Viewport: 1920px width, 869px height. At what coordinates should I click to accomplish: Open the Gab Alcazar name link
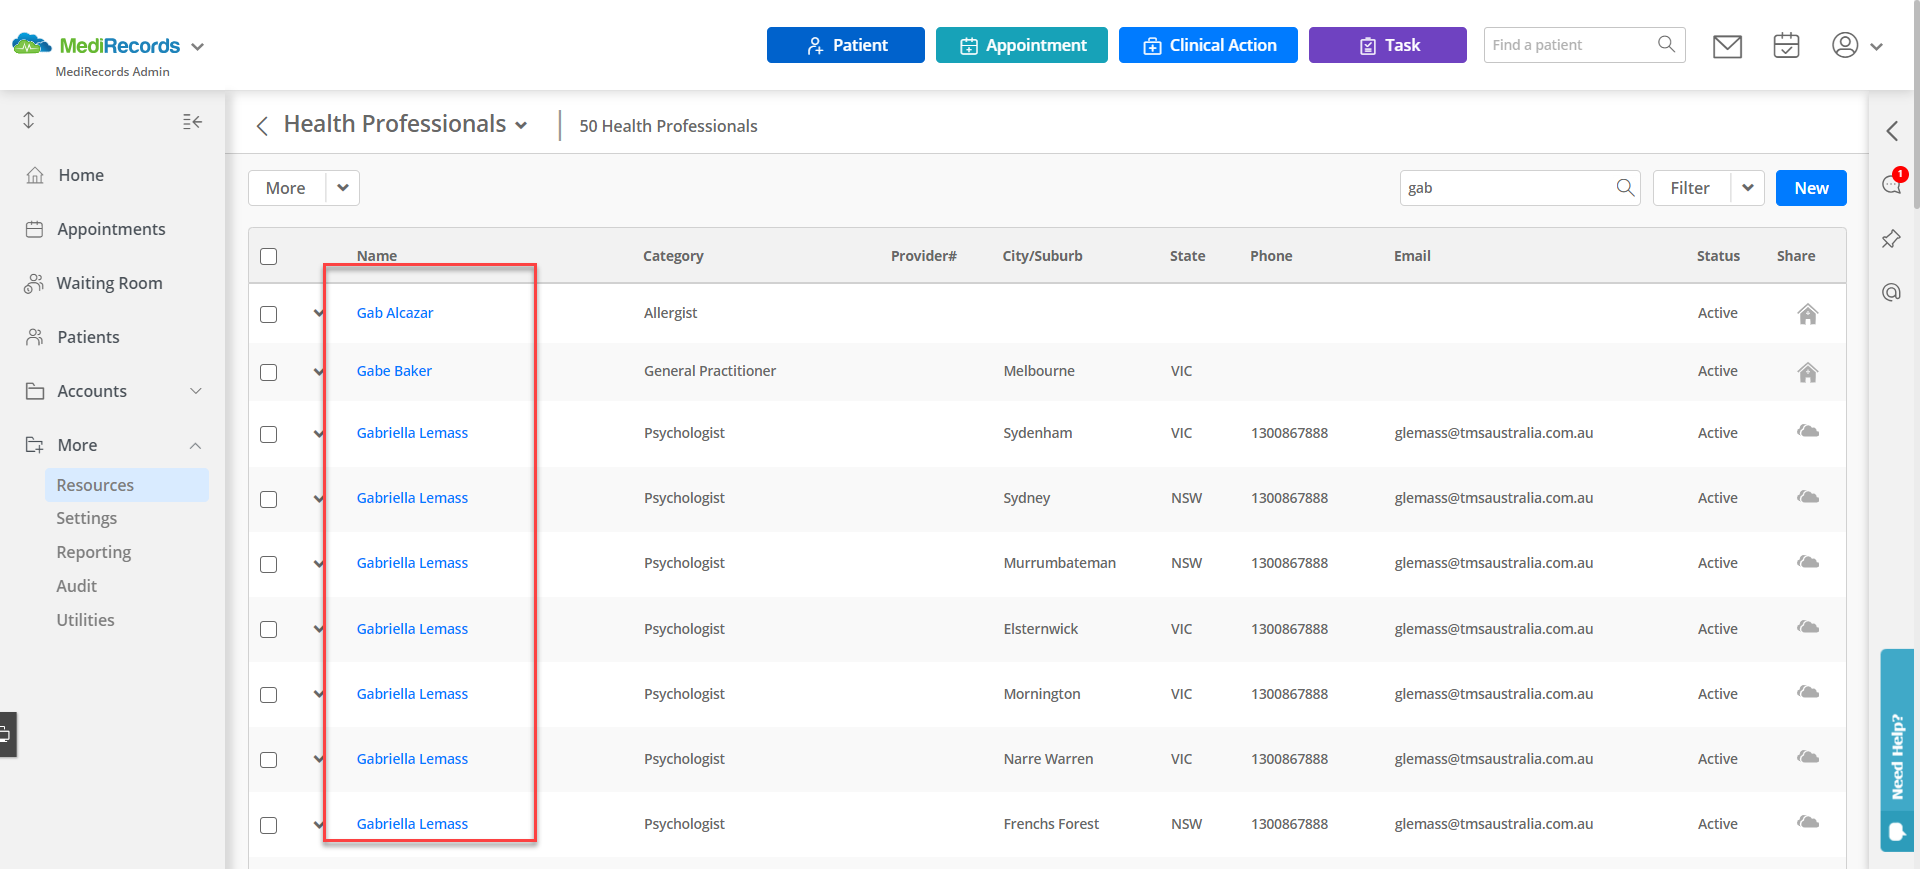tap(395, 313)
